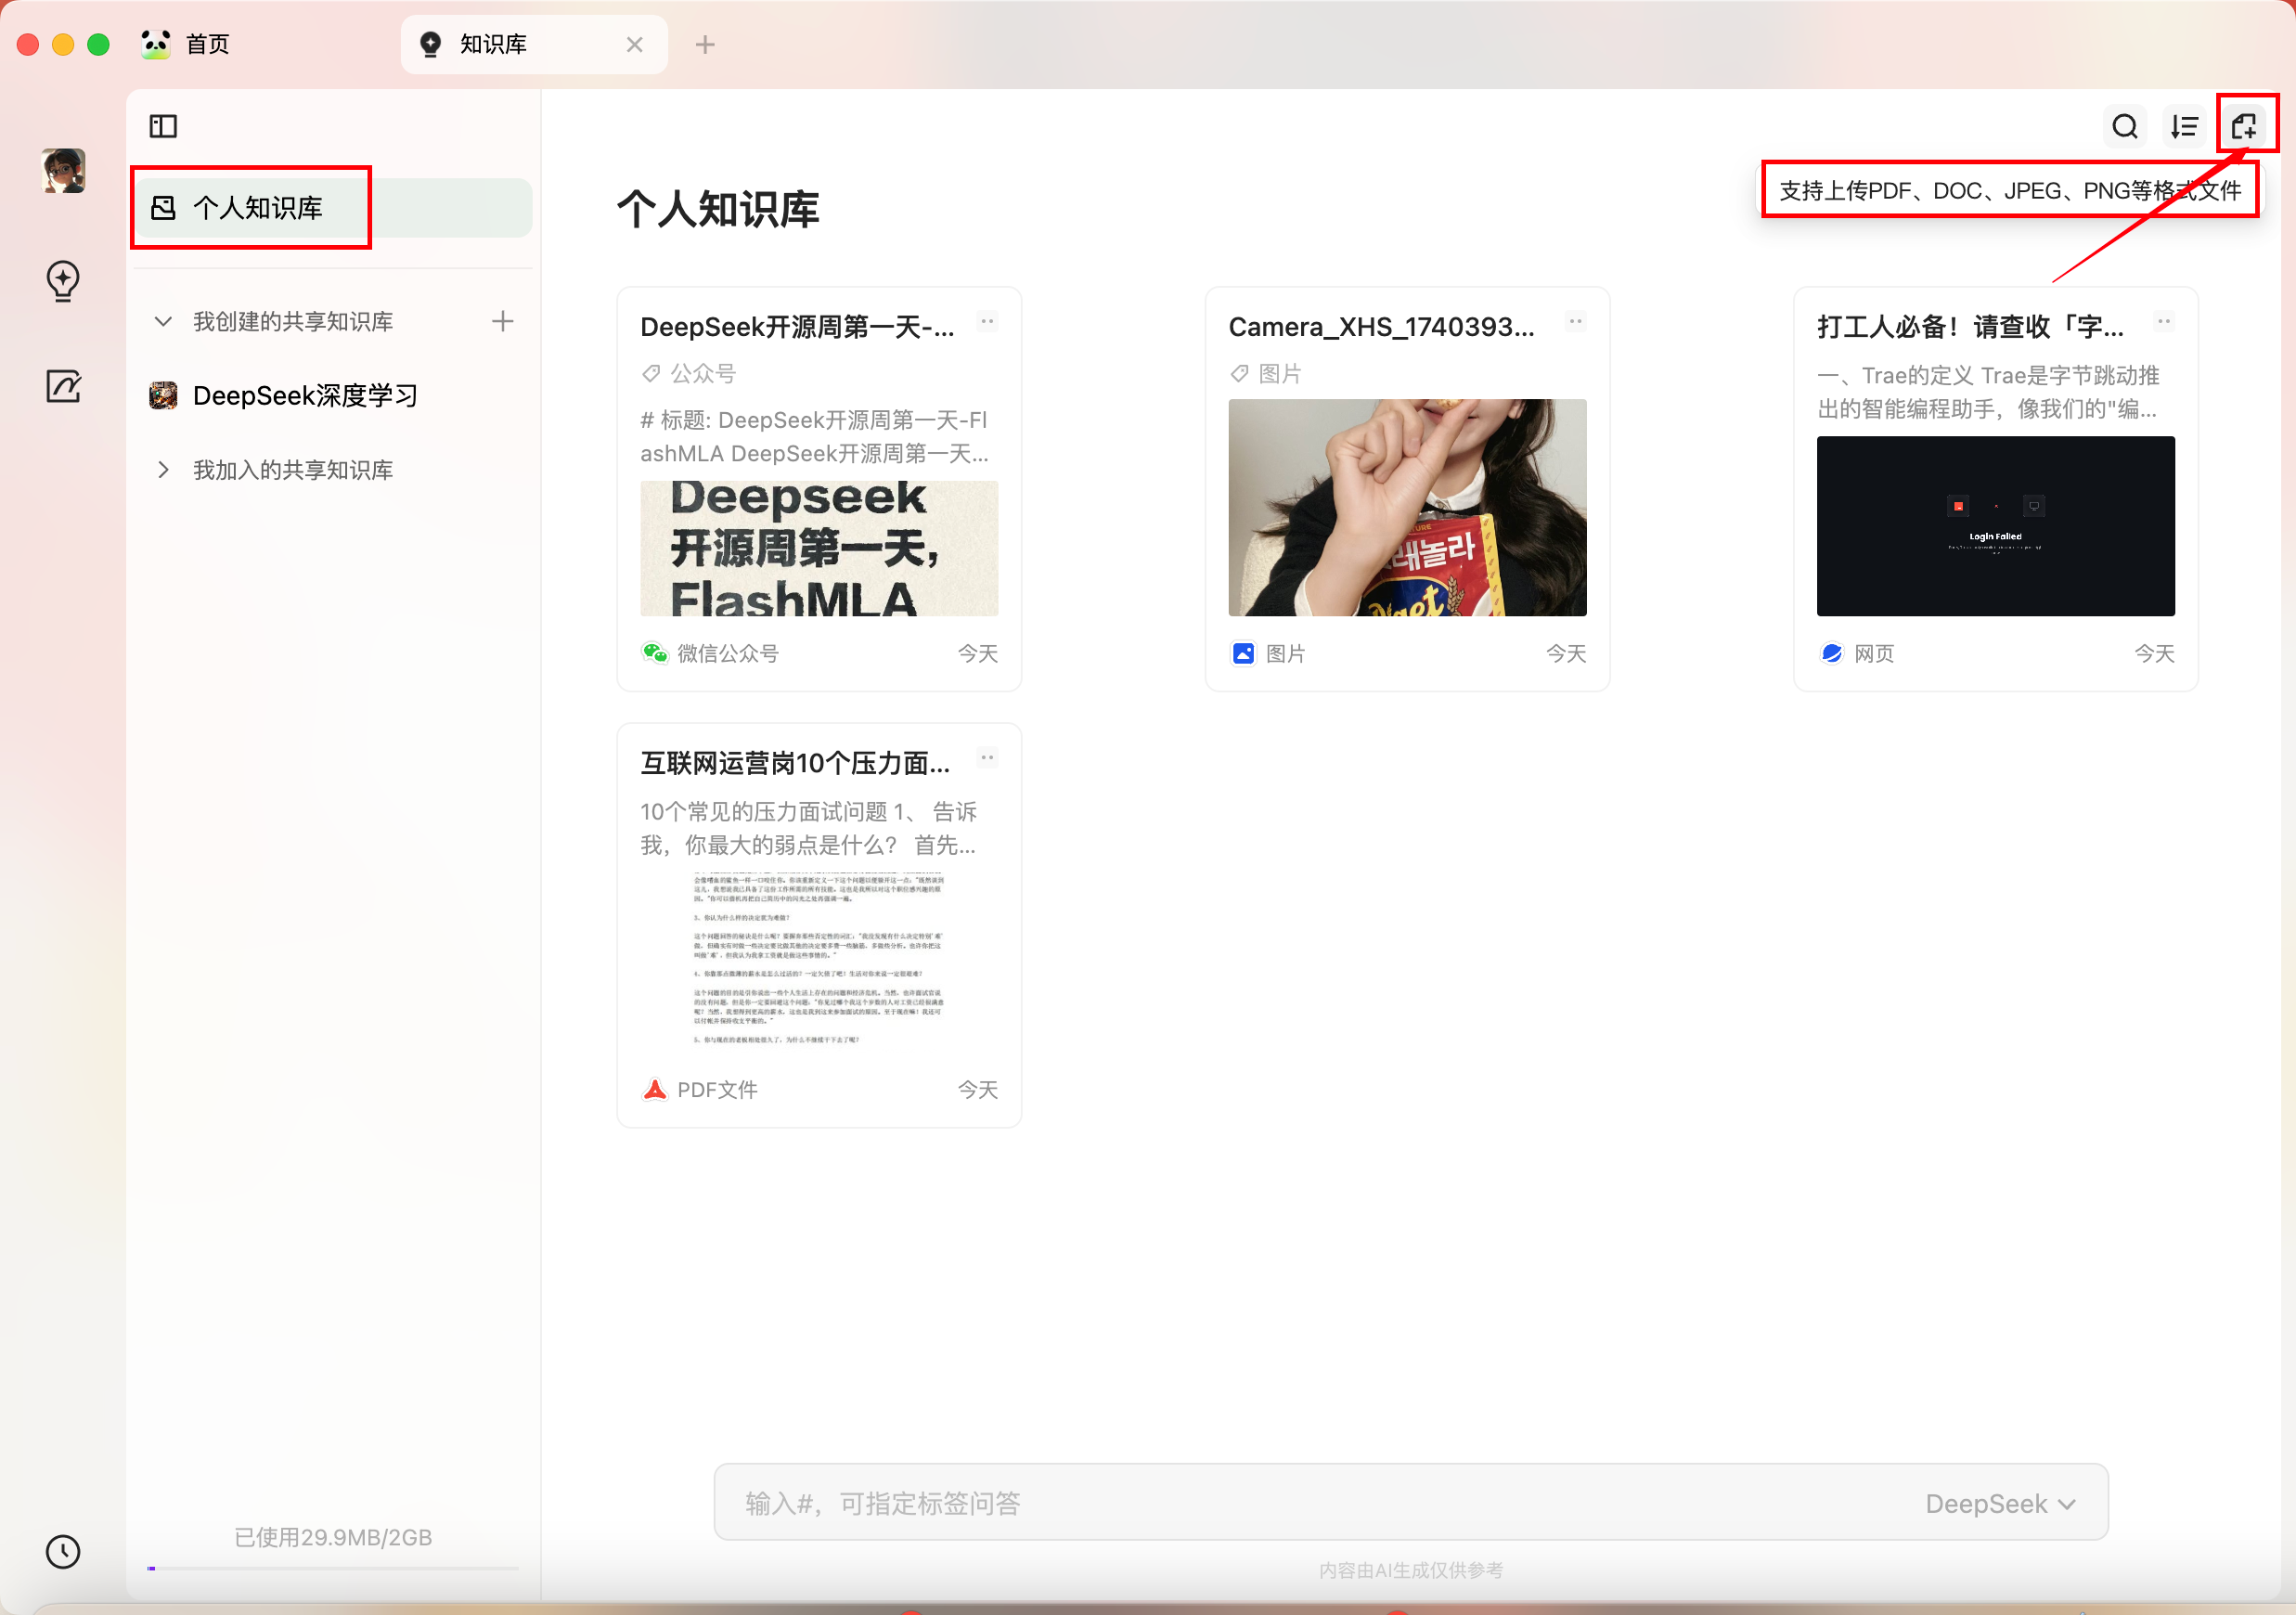Toggle the sidebar collapse icon
This screenshot has width=2296, height=1615.
point(163,126)
